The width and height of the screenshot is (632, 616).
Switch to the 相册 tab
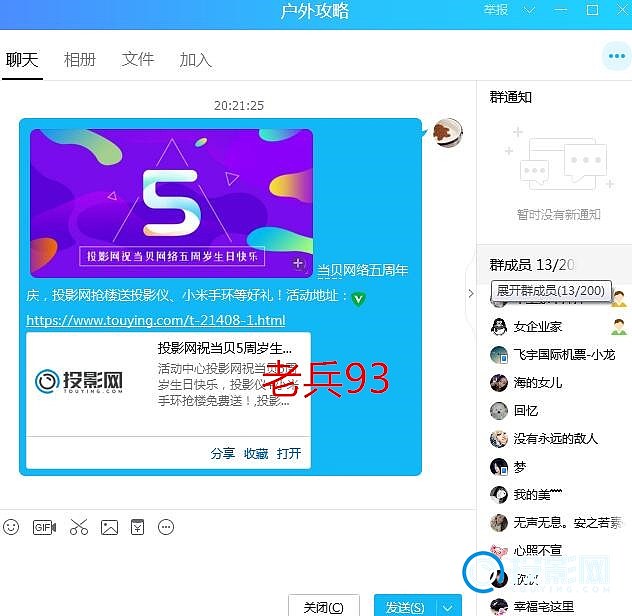point(80,59)
